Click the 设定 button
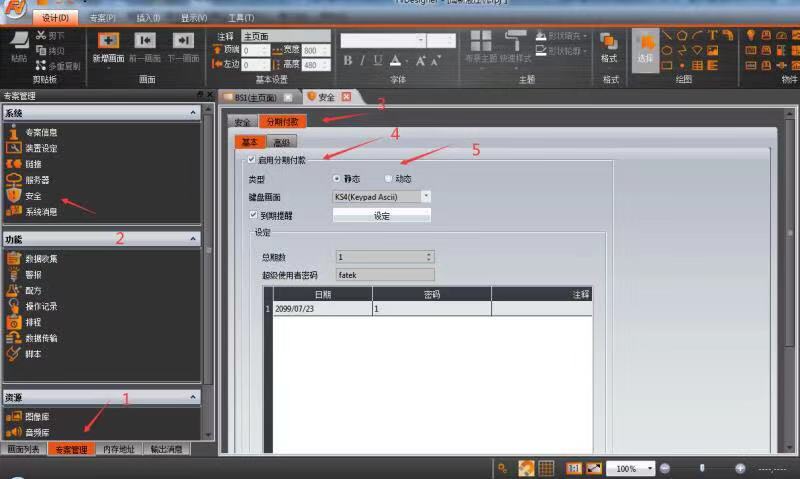 (382, 216)
